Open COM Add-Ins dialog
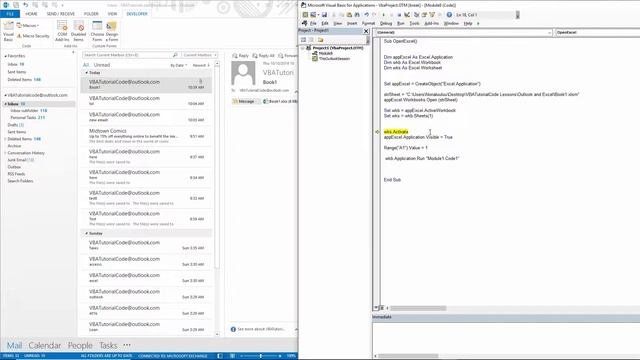 coord(62,32)
